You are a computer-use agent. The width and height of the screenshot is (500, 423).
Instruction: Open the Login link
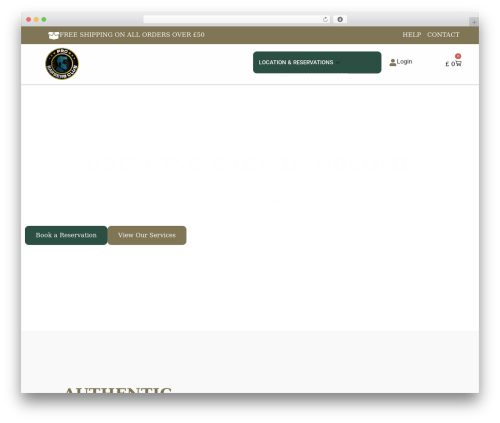tap(404, 62)
